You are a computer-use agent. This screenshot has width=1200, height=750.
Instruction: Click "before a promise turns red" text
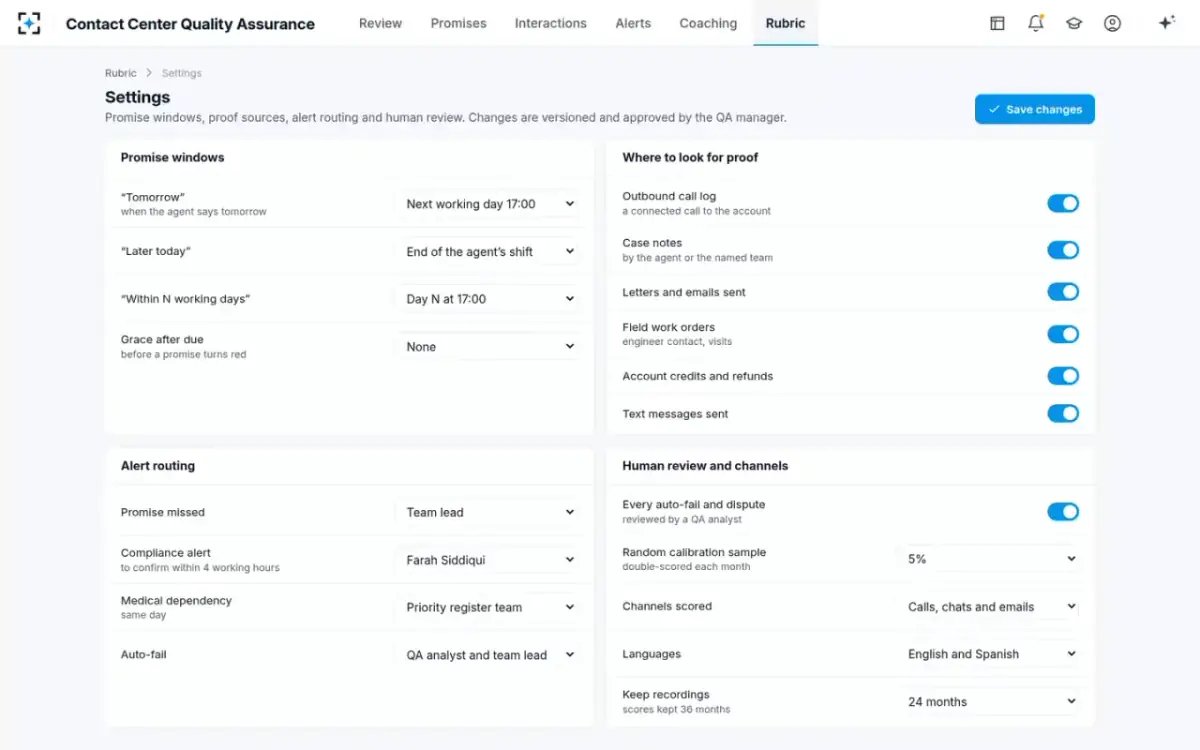pos(183,354)
